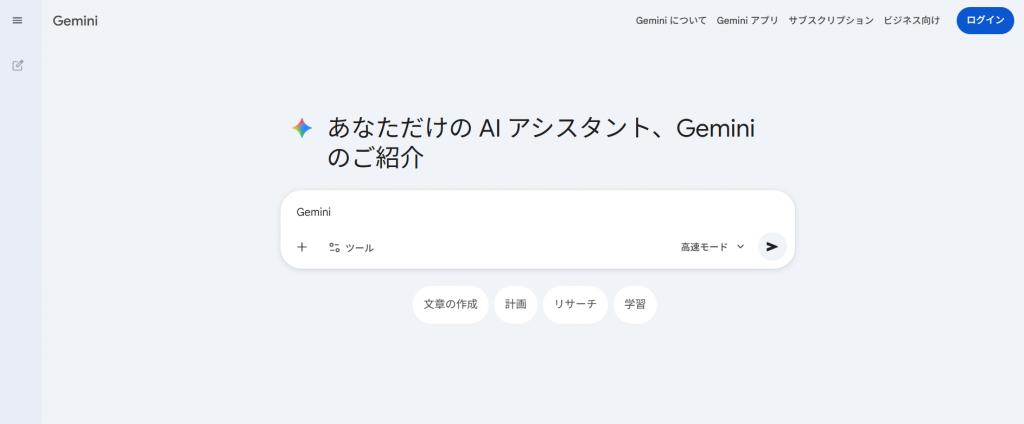Open the ツール tools sliders icon

(335, 247)
